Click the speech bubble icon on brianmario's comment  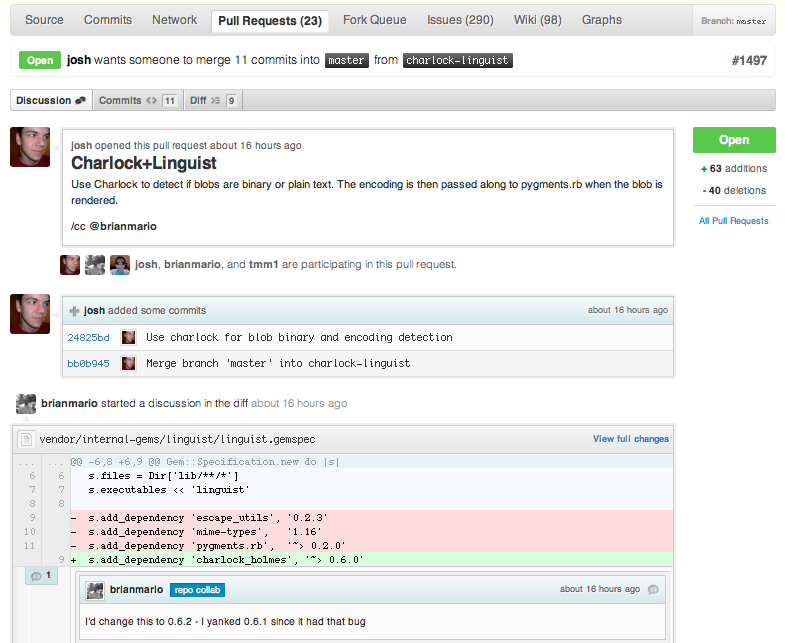653,589
